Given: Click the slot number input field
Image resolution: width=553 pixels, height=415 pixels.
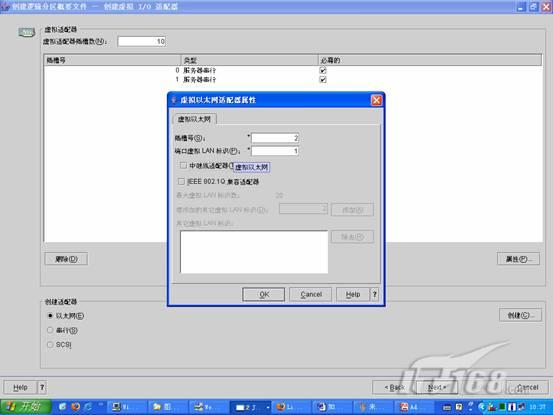Looking at the screenshot, I should (x=275, y=138).
